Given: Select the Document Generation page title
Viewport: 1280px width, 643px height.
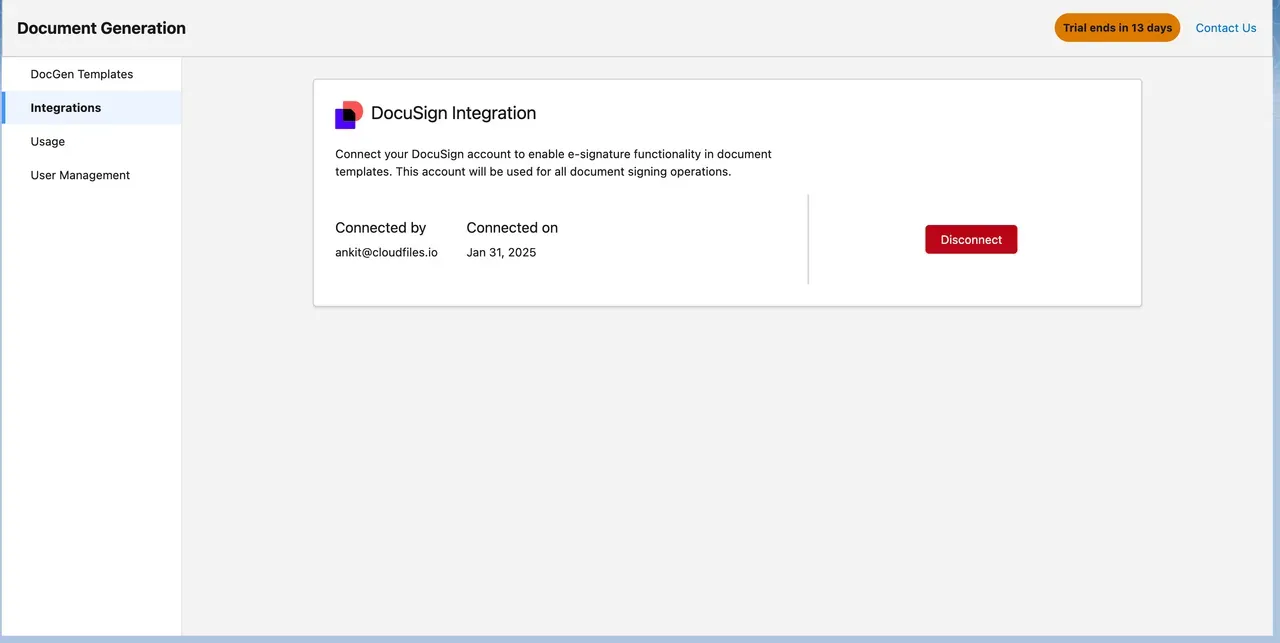Looking at the screenshot, I should click(x=101, y=28).
